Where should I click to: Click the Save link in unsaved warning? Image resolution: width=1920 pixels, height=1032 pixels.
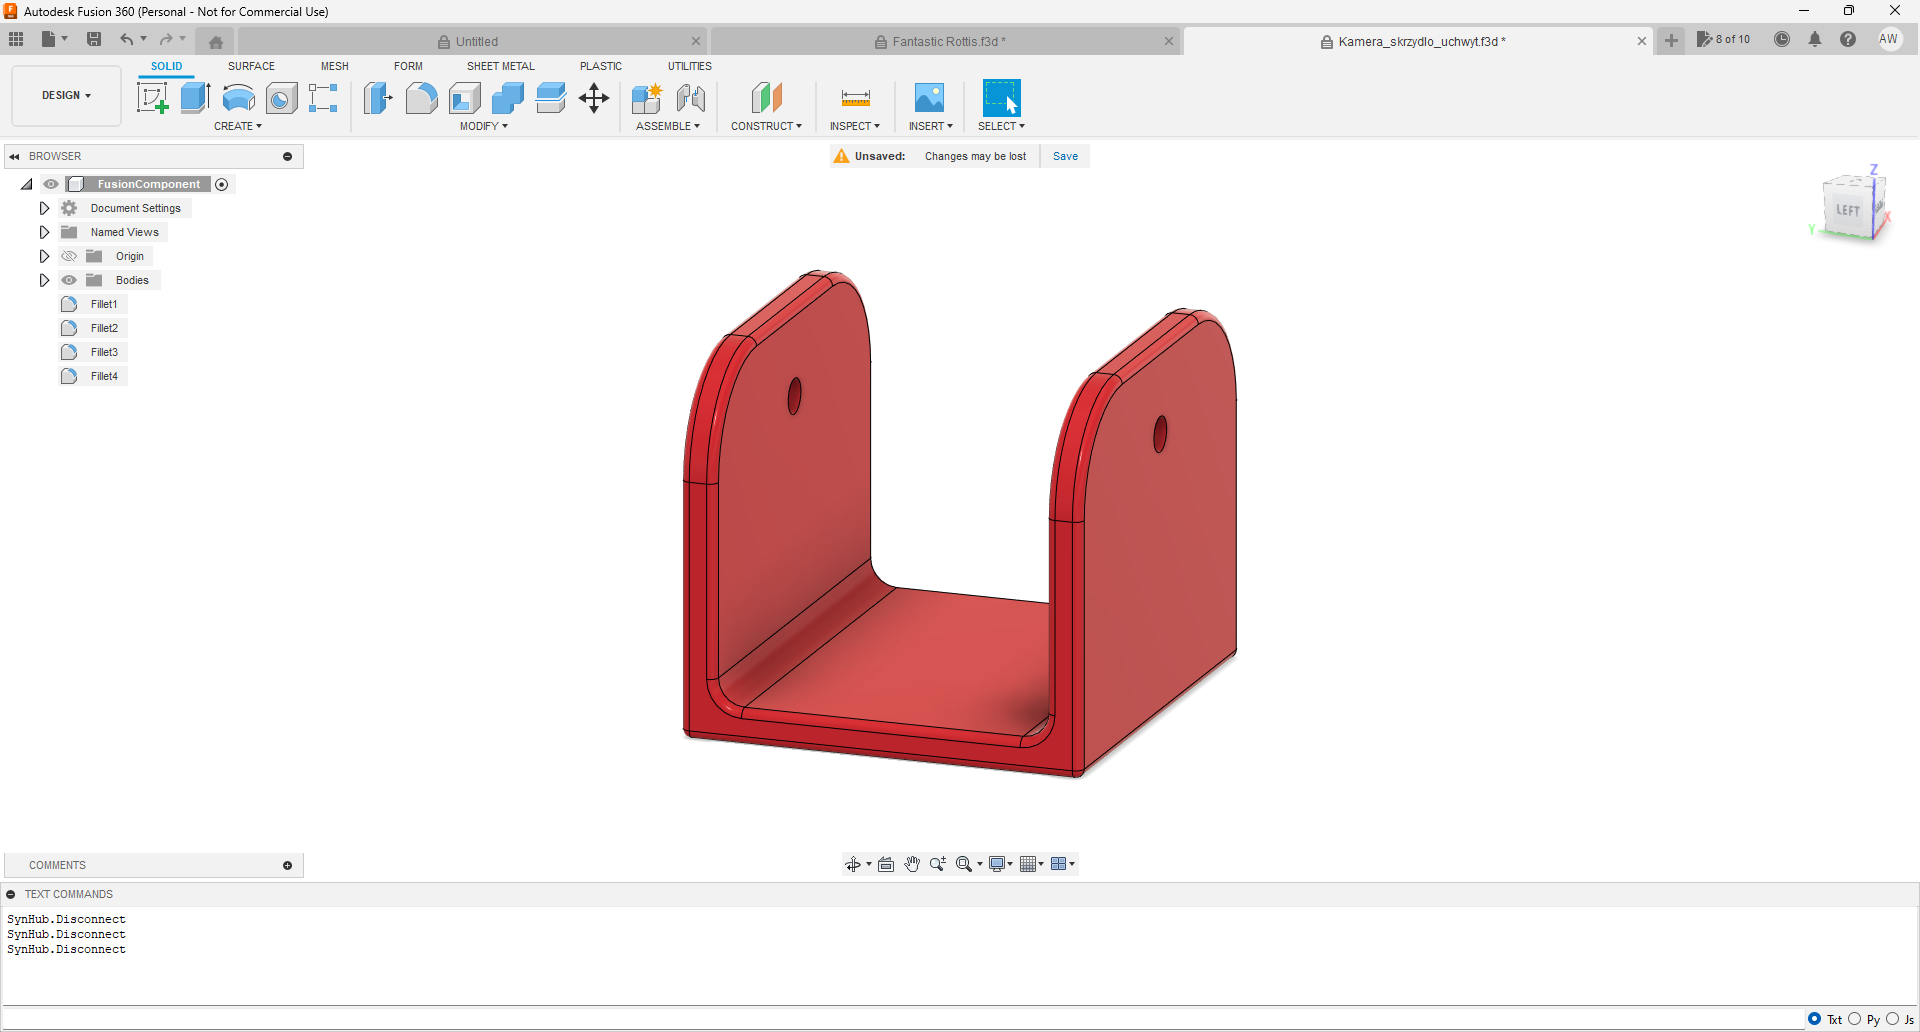(x=1065, y=156)
